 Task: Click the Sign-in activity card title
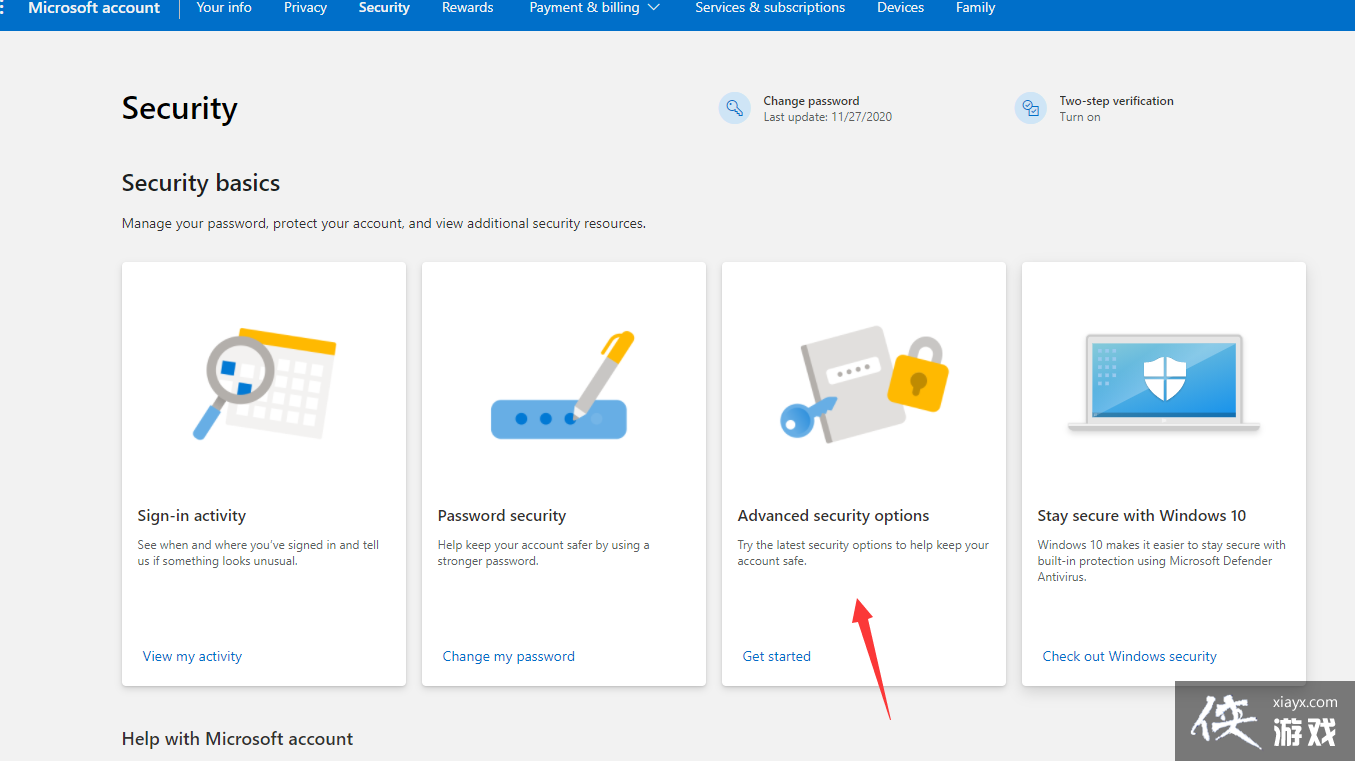(x=191, y=516)
